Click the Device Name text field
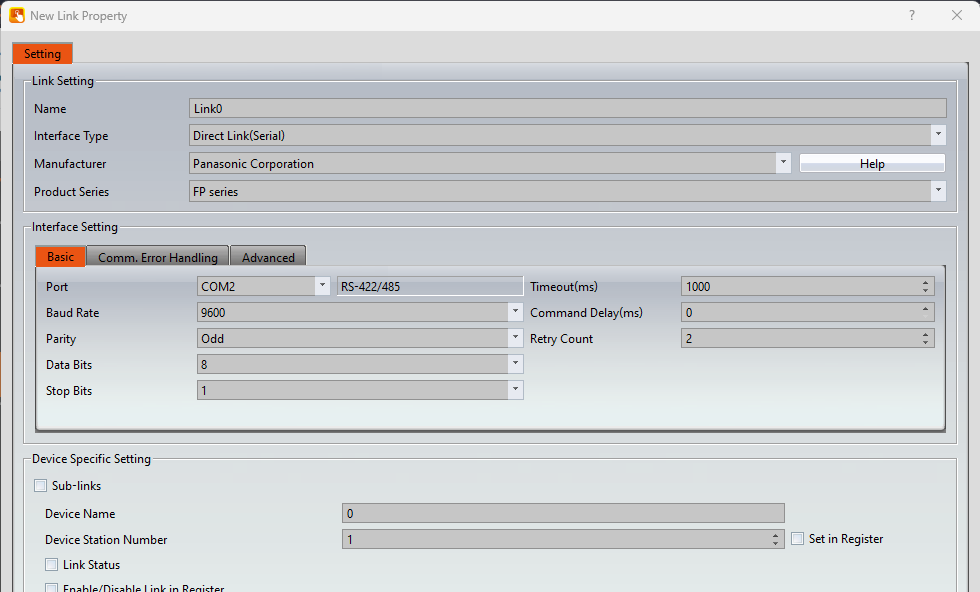Screen dimensions: 980x592 coord(563,513)
